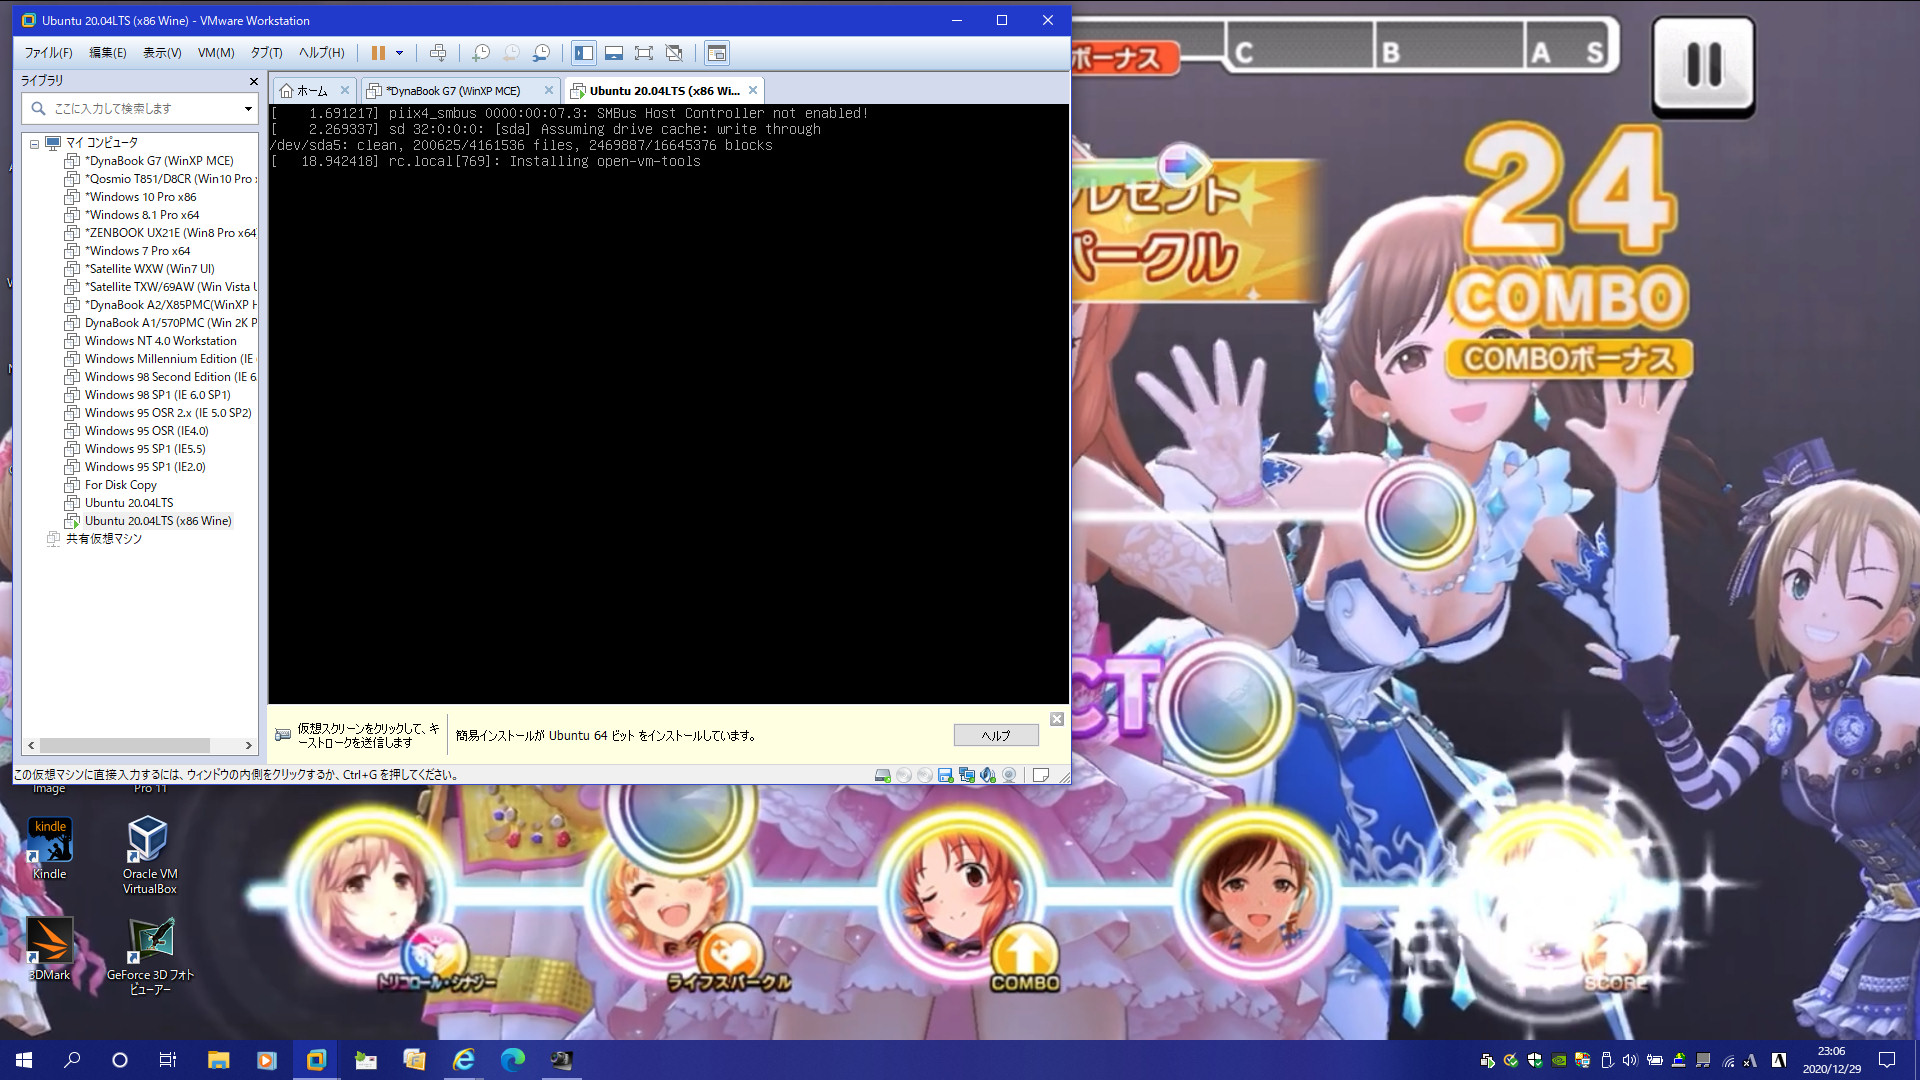Open File Explorer from taskbar

[218, 1060]
